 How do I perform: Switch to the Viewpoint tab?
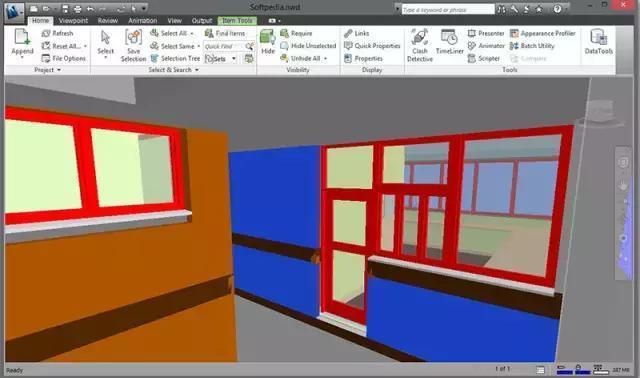coord(73,20)
